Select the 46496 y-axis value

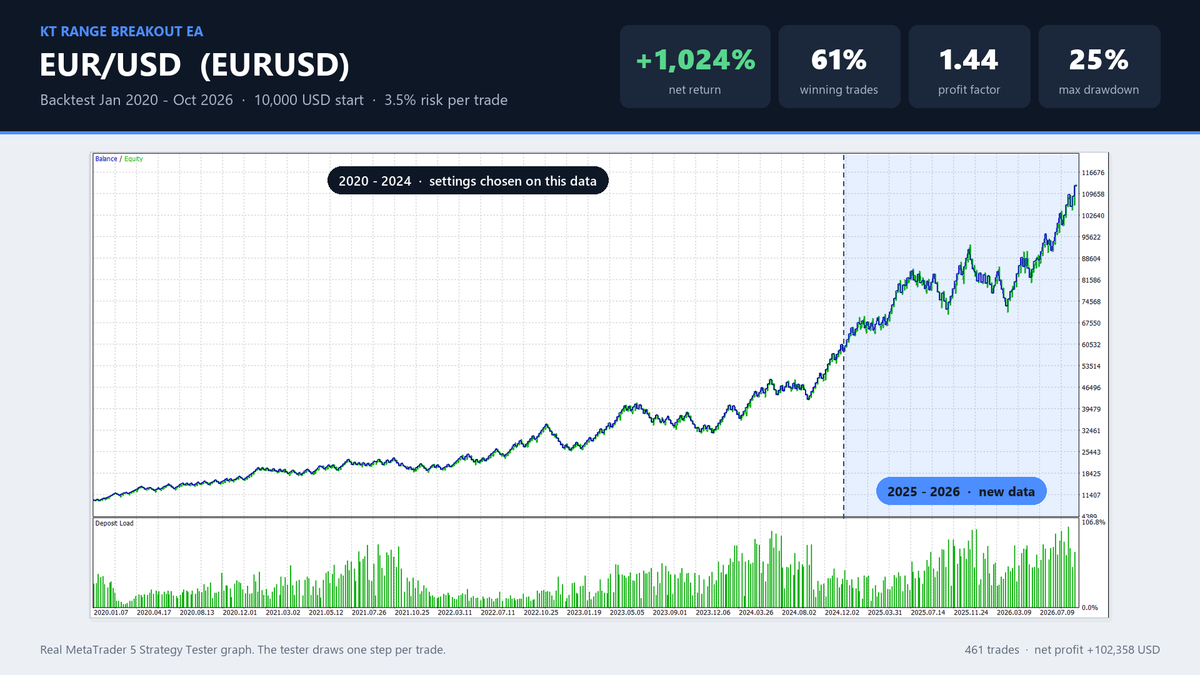point(1091,388)
